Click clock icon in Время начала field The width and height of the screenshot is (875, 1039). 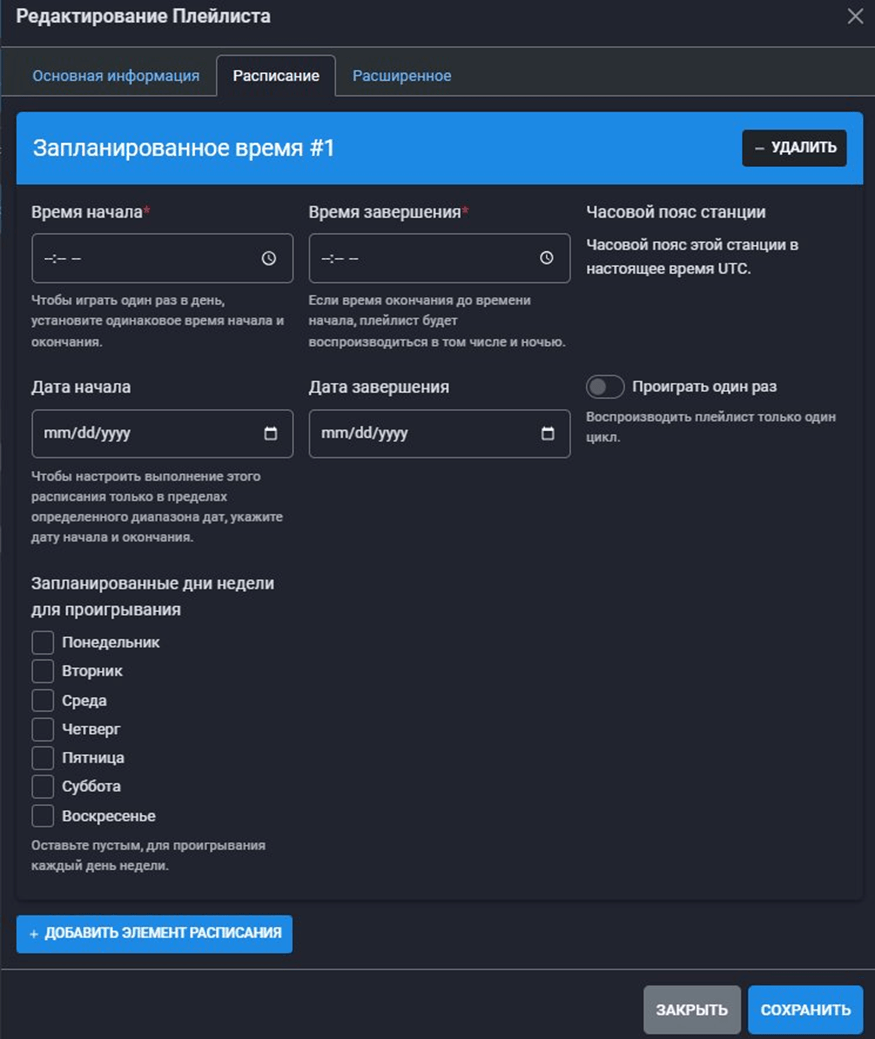[269, 258]
